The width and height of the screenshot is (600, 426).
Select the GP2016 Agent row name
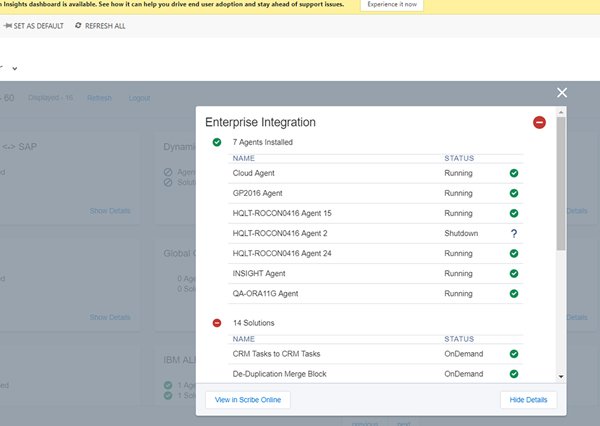coord(258,193)
